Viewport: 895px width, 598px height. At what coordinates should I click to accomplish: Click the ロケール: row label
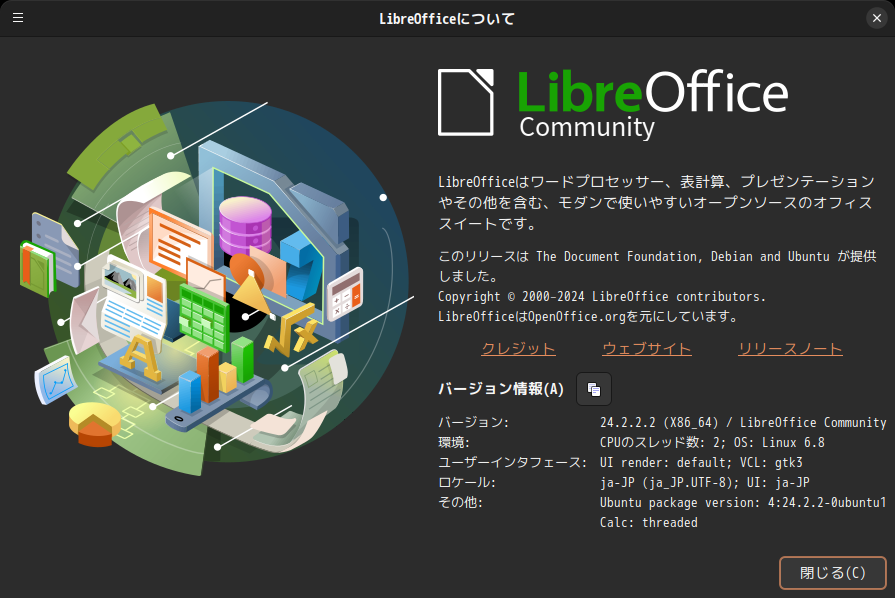(x=467, y=483)
